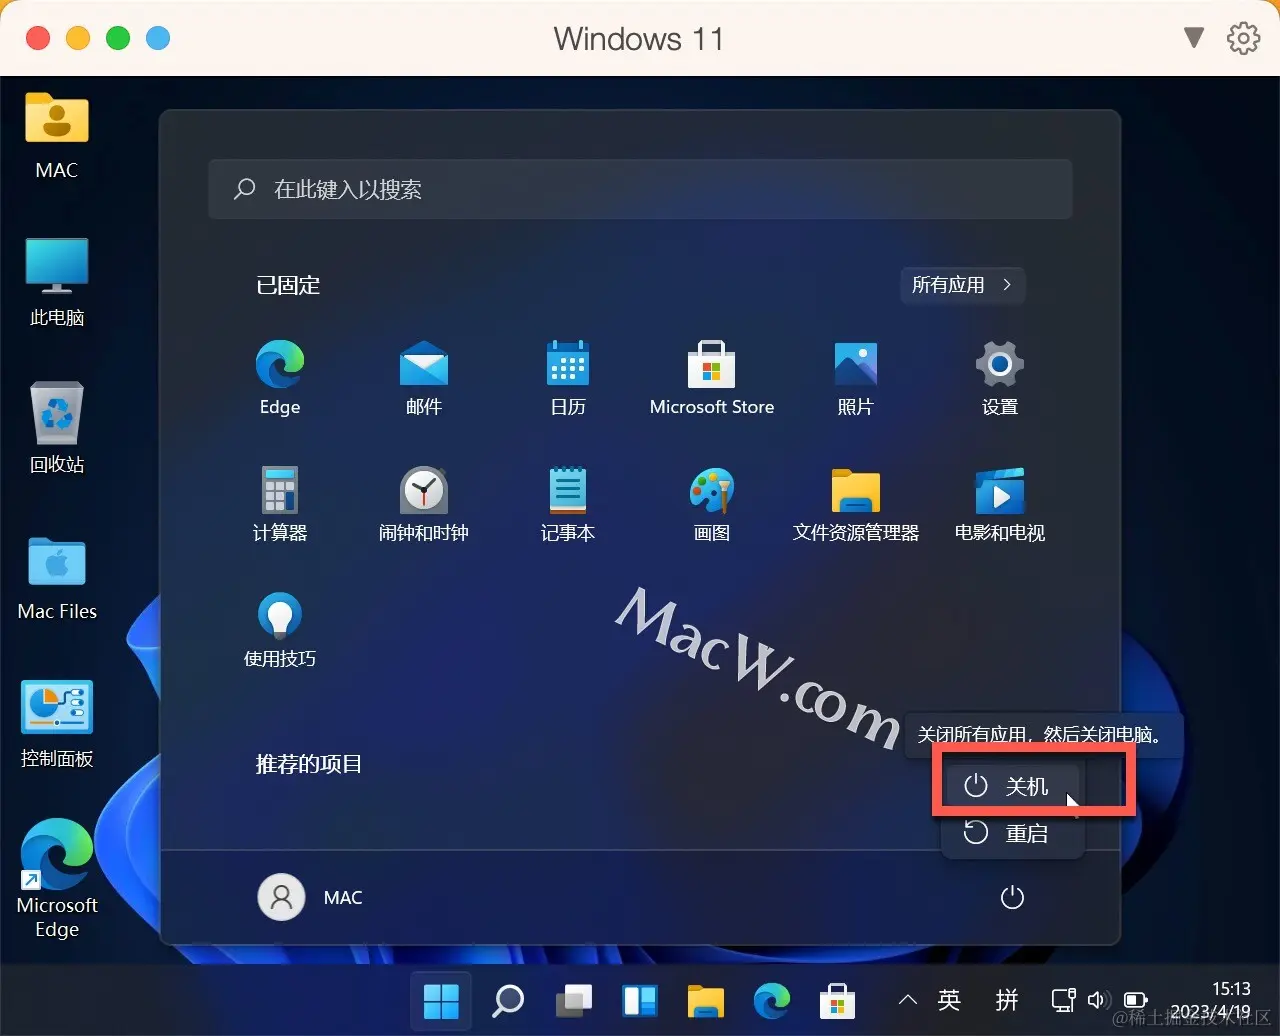This screenshot has height=1036, width=1280.
Task: Open Parallels settings gear icon
Action: [1243, 38]
